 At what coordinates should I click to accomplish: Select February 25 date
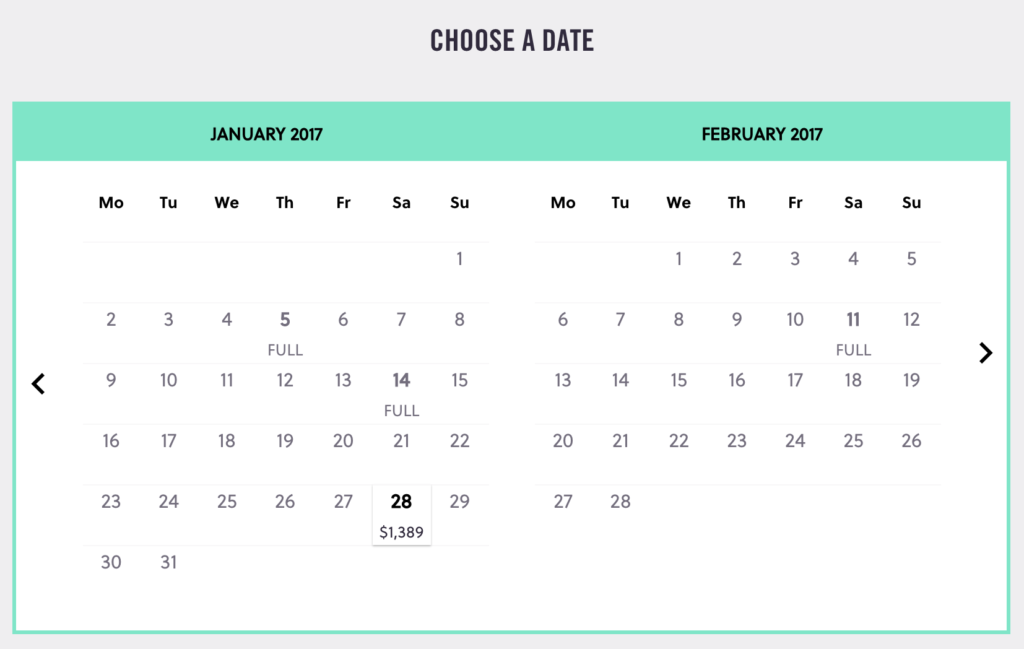[x=853, y=454]
